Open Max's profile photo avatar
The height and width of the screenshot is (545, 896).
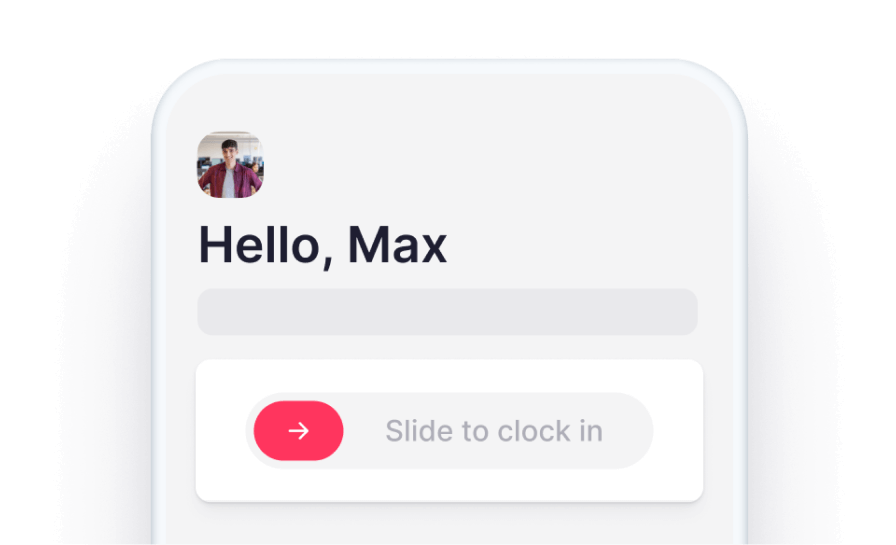(230, 165)
